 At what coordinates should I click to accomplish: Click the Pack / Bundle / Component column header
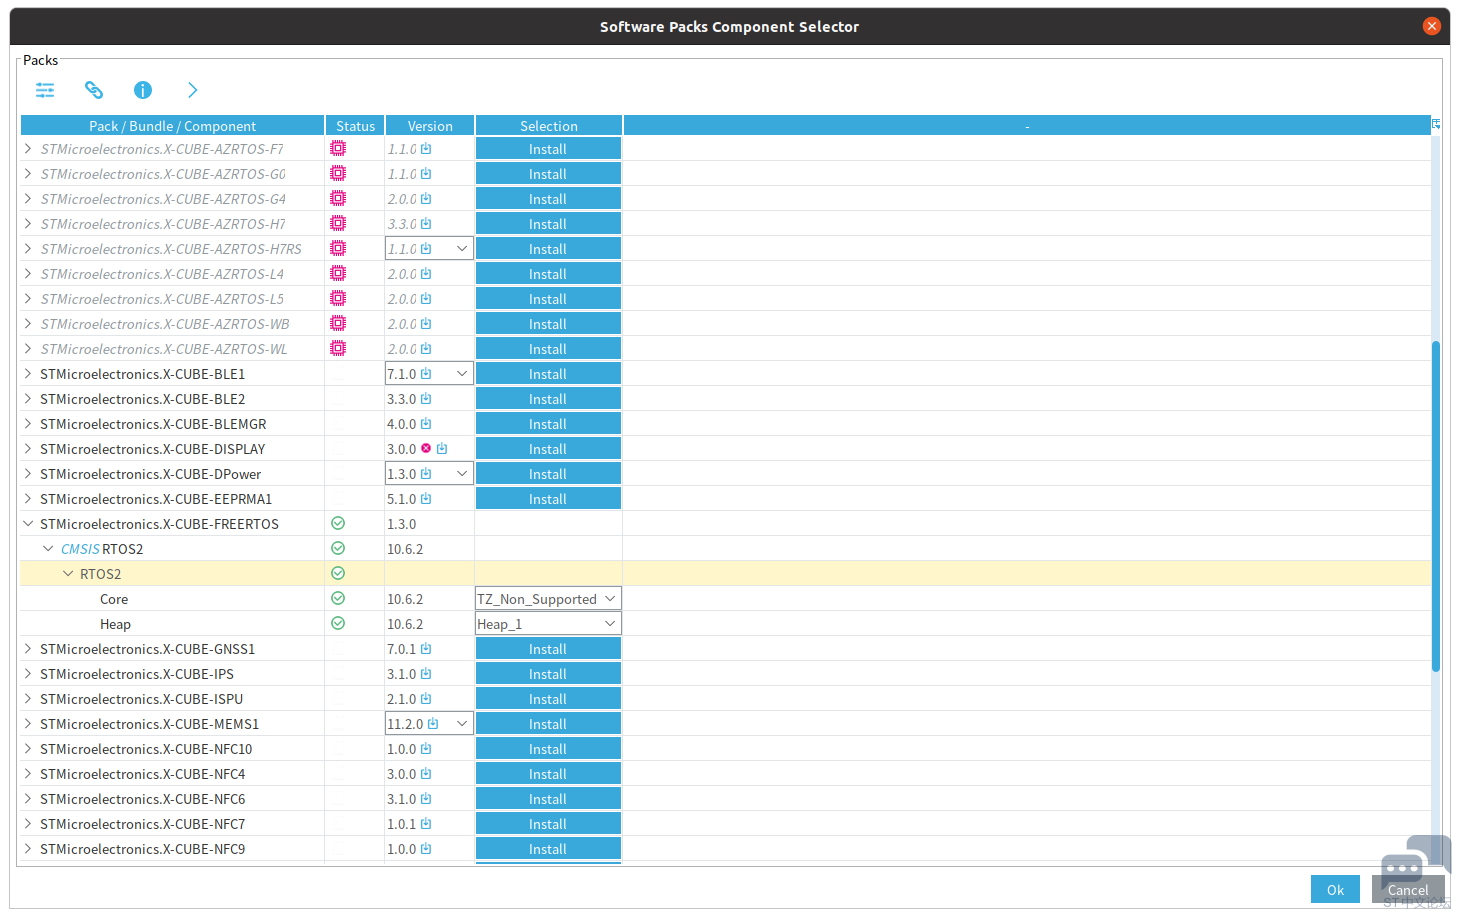(x=172, y=126)
